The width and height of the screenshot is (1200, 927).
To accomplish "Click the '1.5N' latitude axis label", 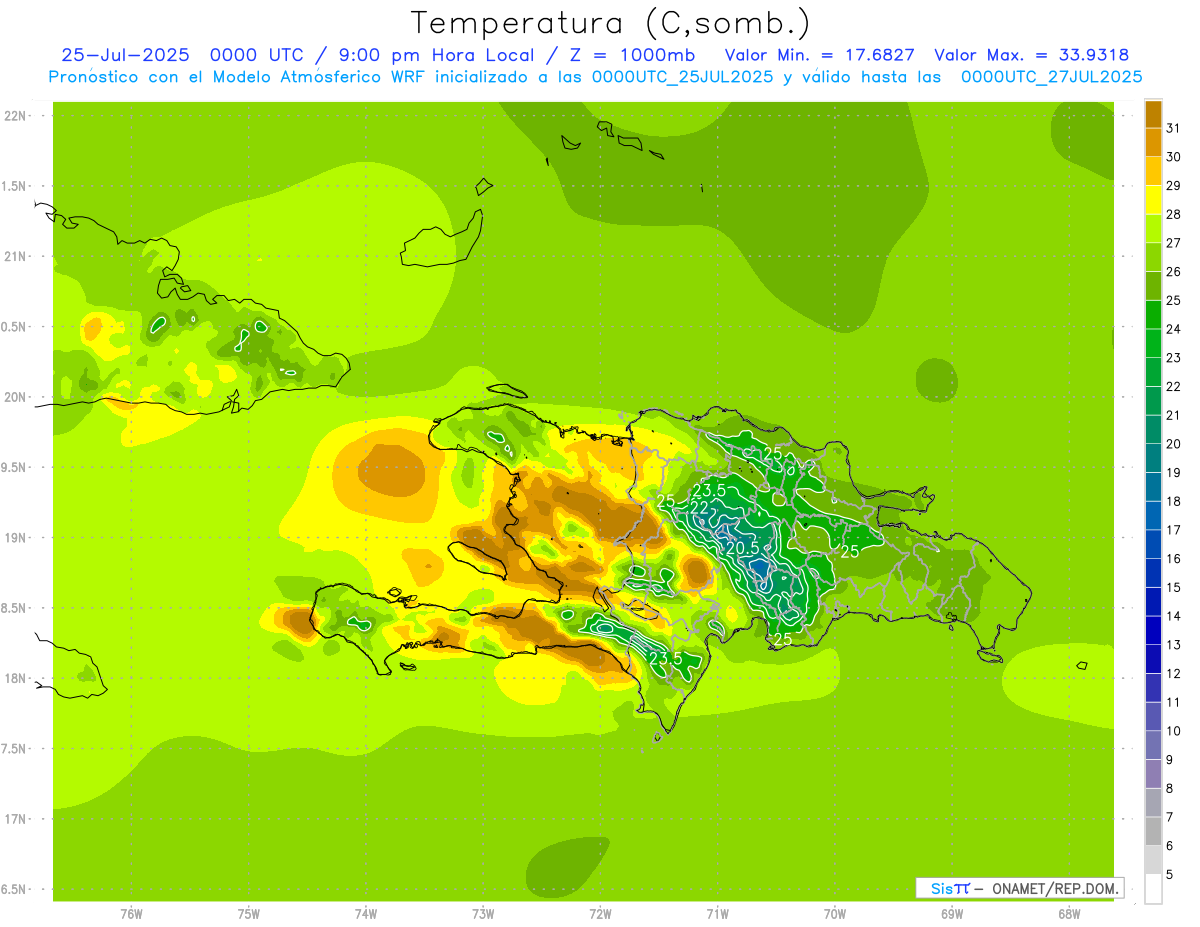I will tap(16, 186).
